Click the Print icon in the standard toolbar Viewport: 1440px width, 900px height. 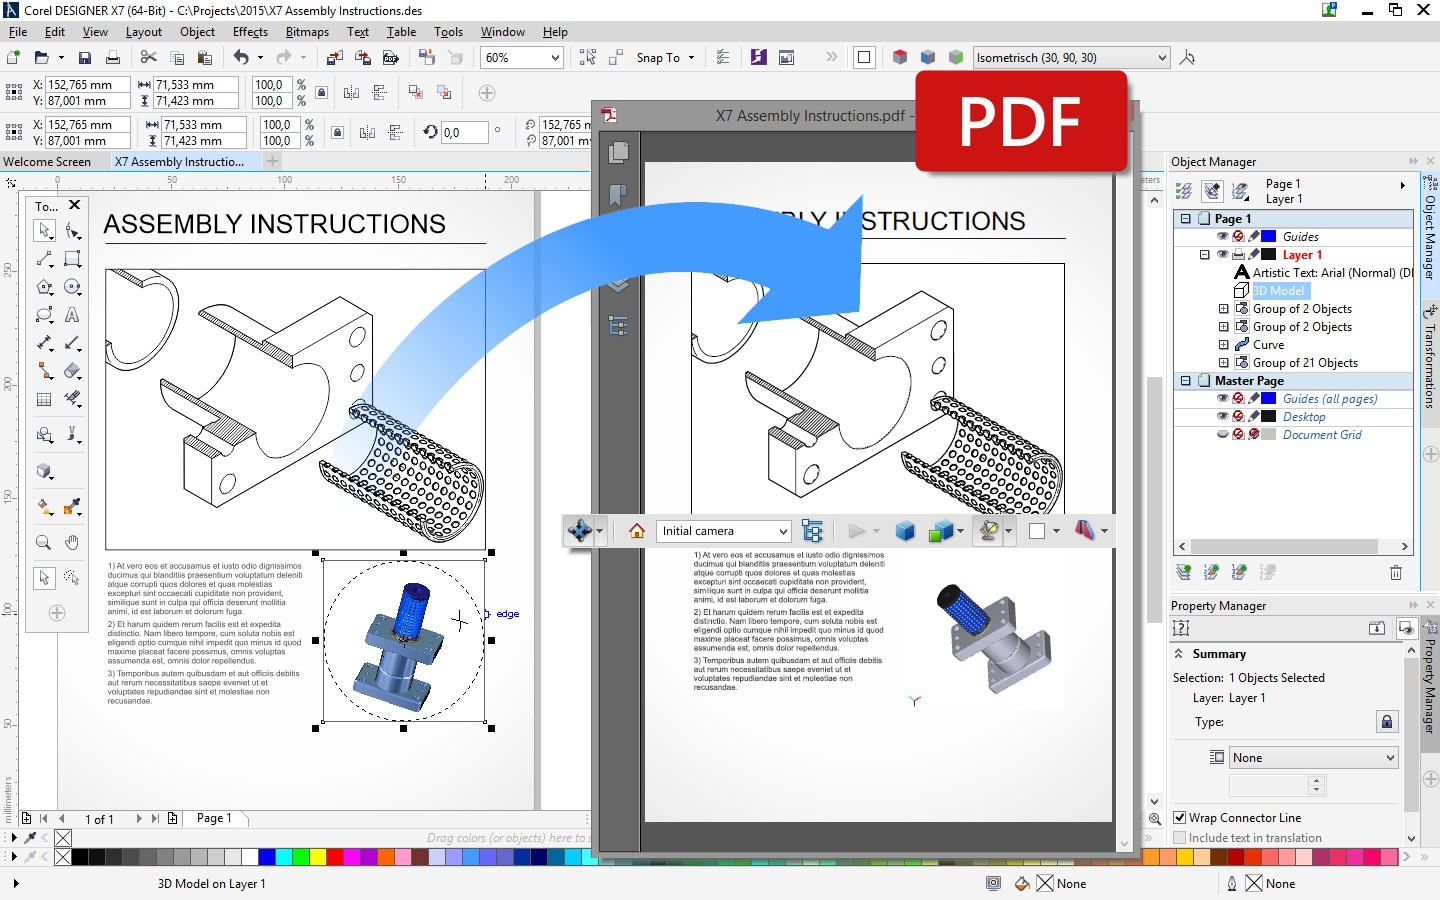(113, 58)
